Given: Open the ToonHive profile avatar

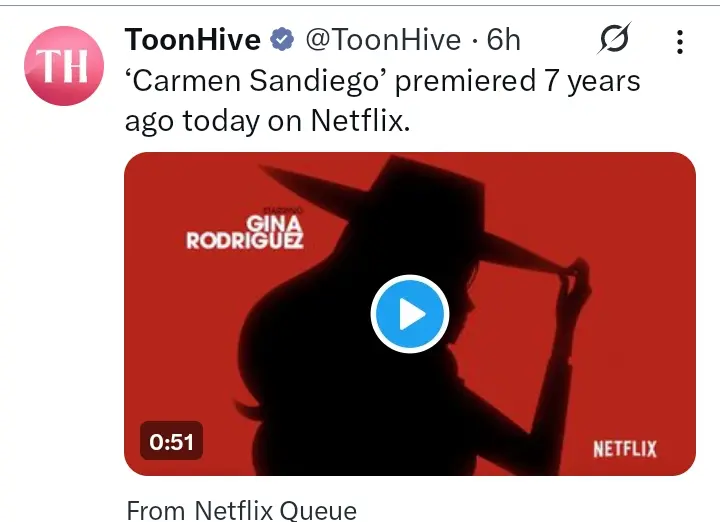Looking at the screenshot, I should 64,66.
